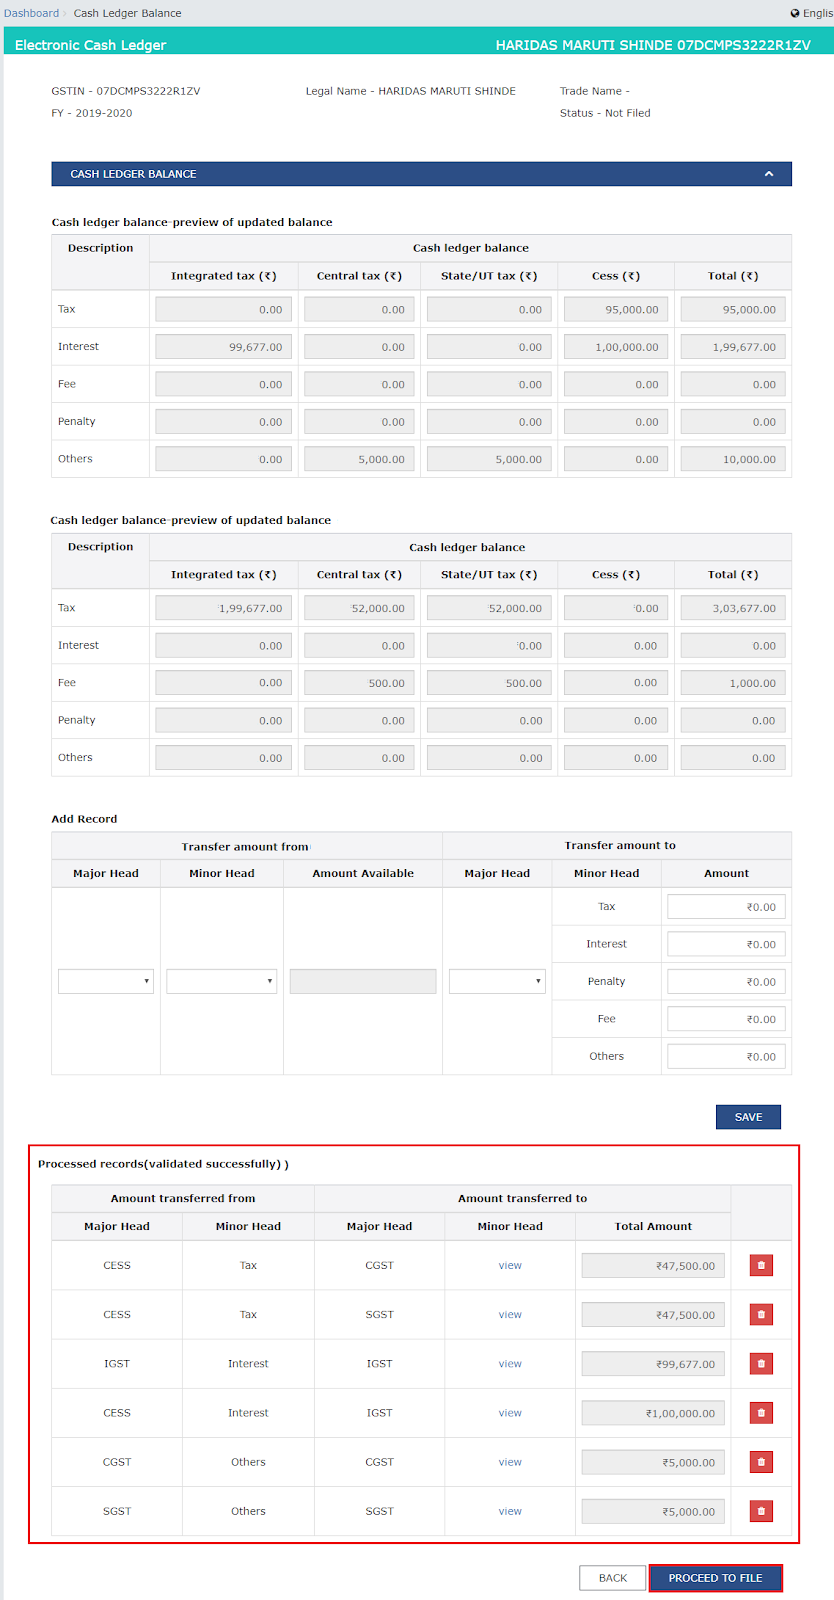Delete the CESS Interest to IGST record

761,1412
